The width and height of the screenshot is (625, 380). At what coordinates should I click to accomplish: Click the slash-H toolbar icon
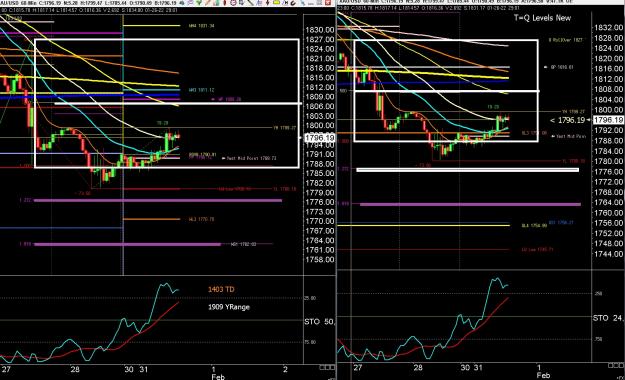285,2
